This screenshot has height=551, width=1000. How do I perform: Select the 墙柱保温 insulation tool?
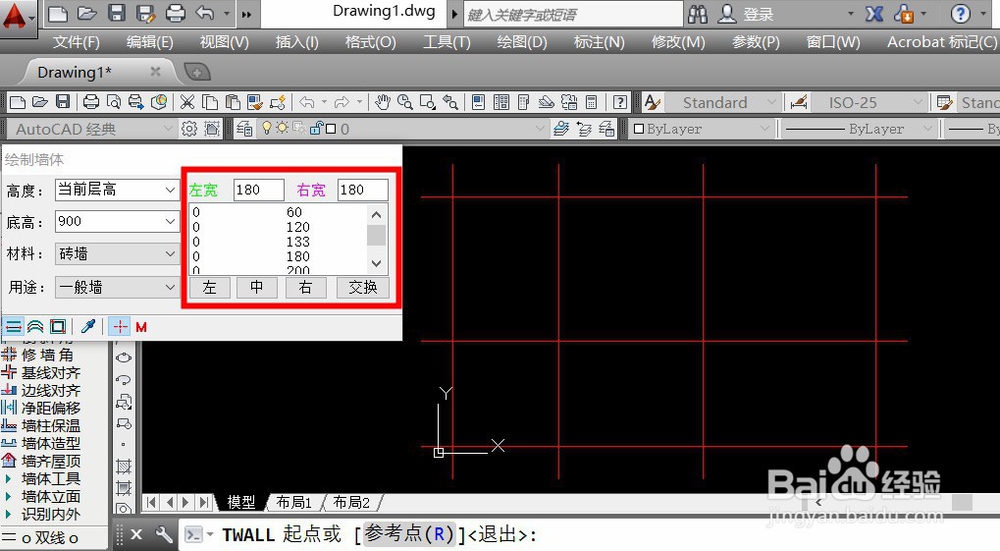(x=42, y=425)
